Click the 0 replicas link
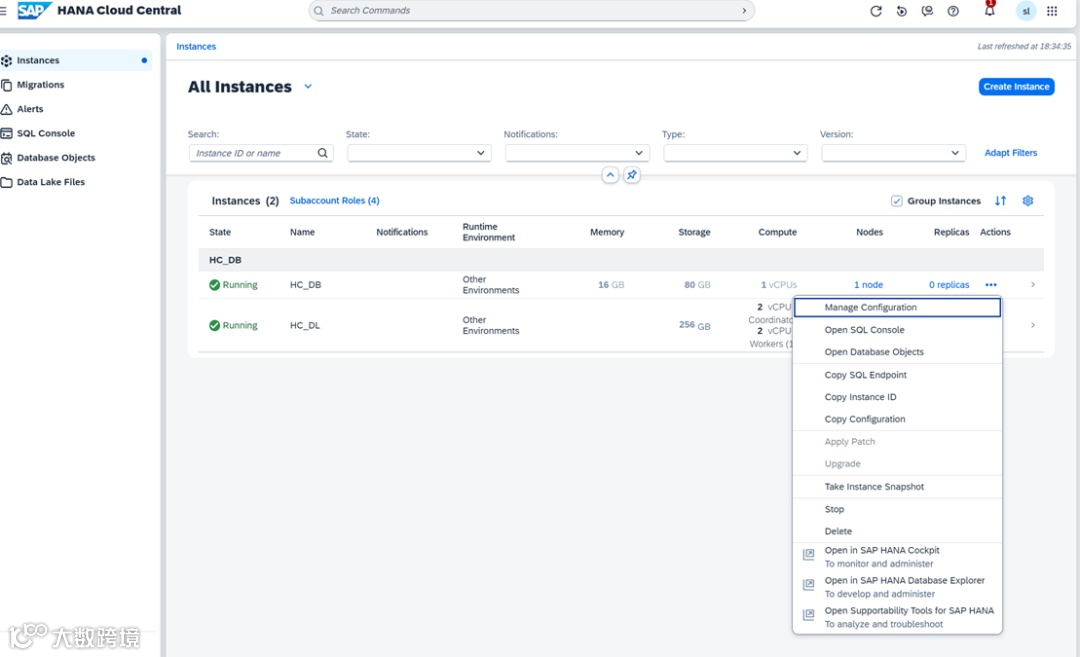1080x657 pixels. [x=948, y=284]
